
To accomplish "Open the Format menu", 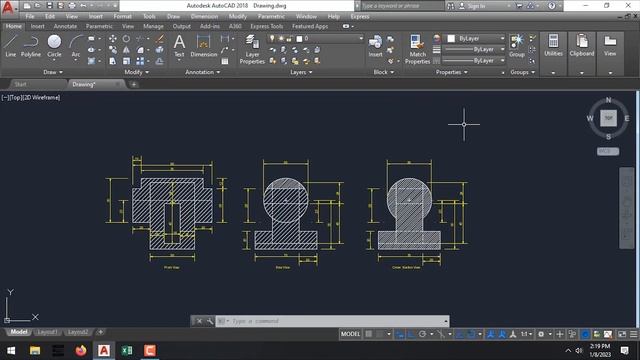I will coord(122,16).
